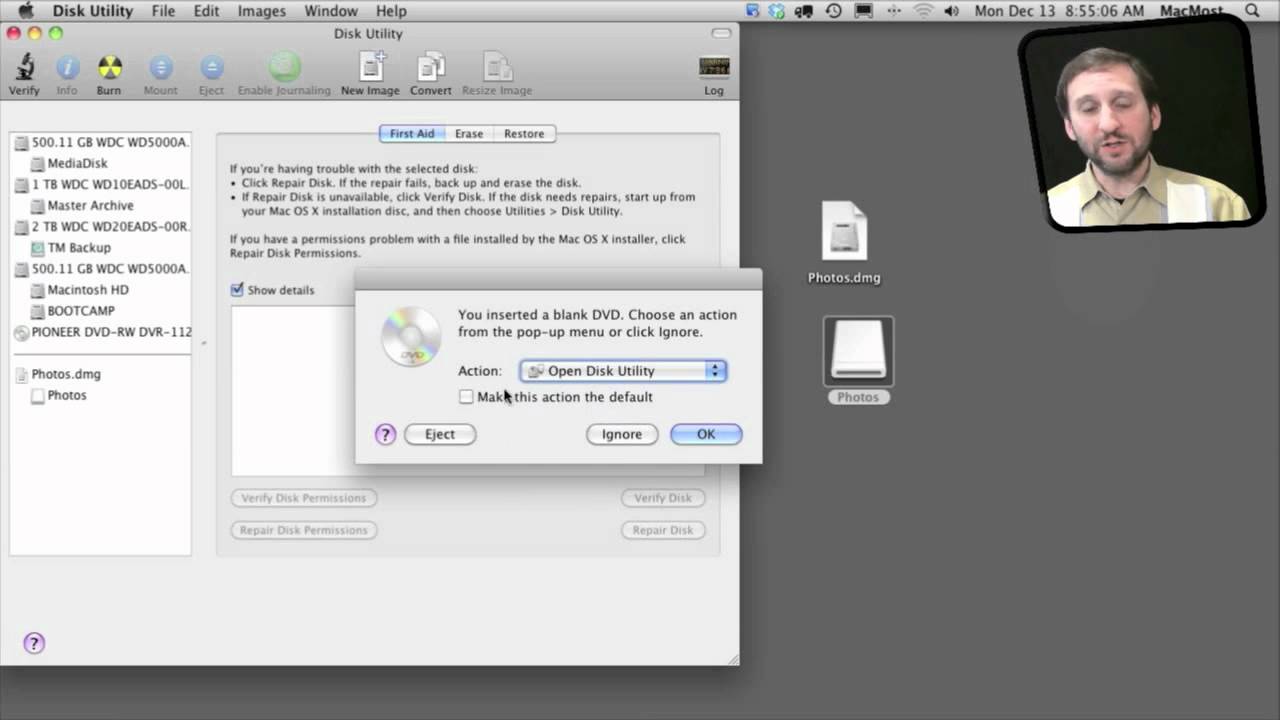Click the toolbar toggle pill in title bar
Screen dimensions: 1280x720
tap(722, 33)
